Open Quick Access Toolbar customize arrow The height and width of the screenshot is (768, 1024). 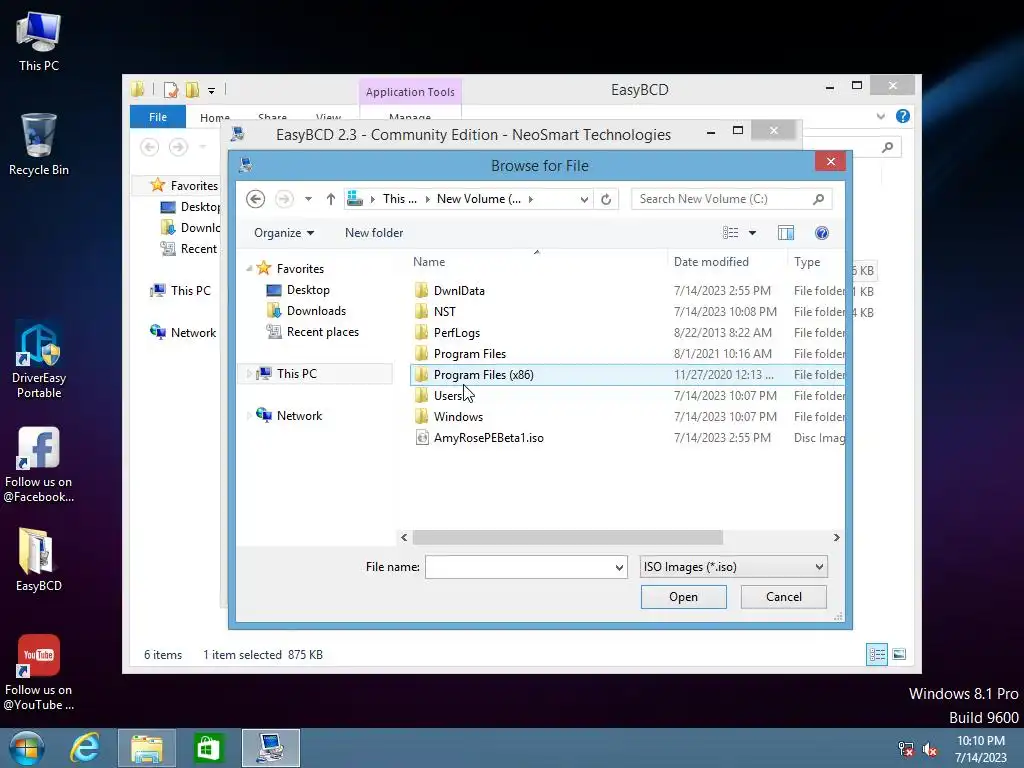click(x=212, y=90)
